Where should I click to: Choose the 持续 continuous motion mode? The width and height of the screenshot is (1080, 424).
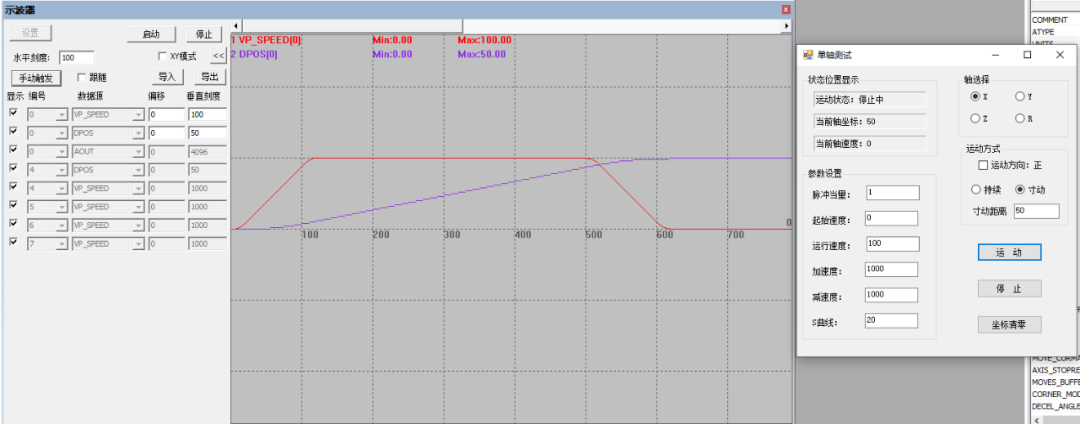pos(975,189)
